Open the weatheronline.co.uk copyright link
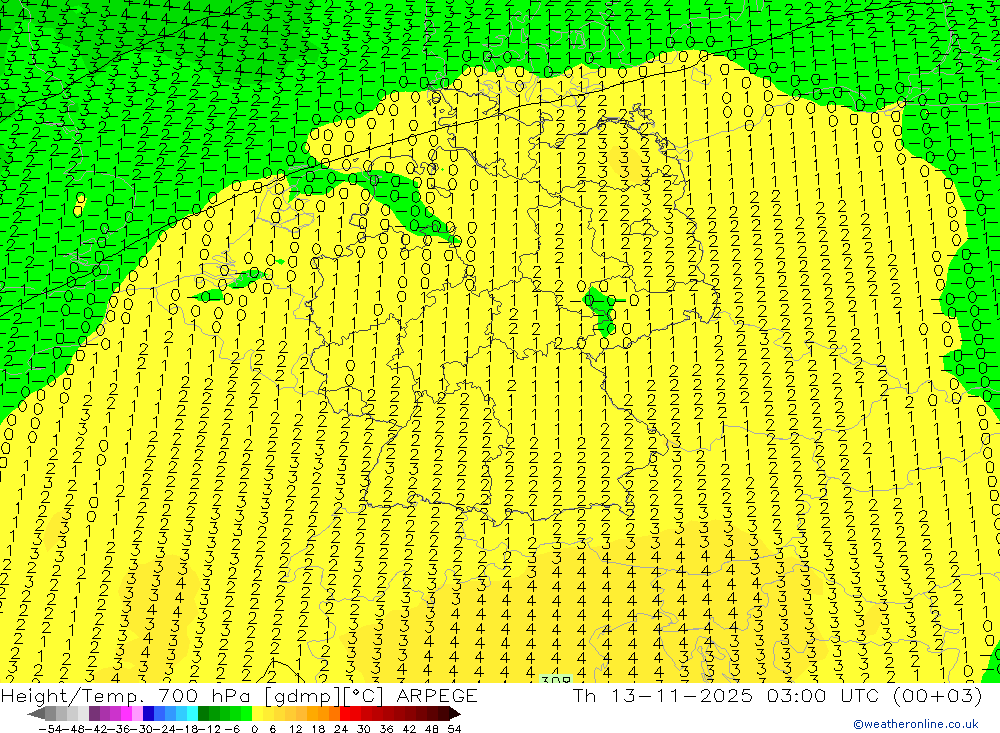Screen dimensions: 1000x733 click(x=915, y=724)
